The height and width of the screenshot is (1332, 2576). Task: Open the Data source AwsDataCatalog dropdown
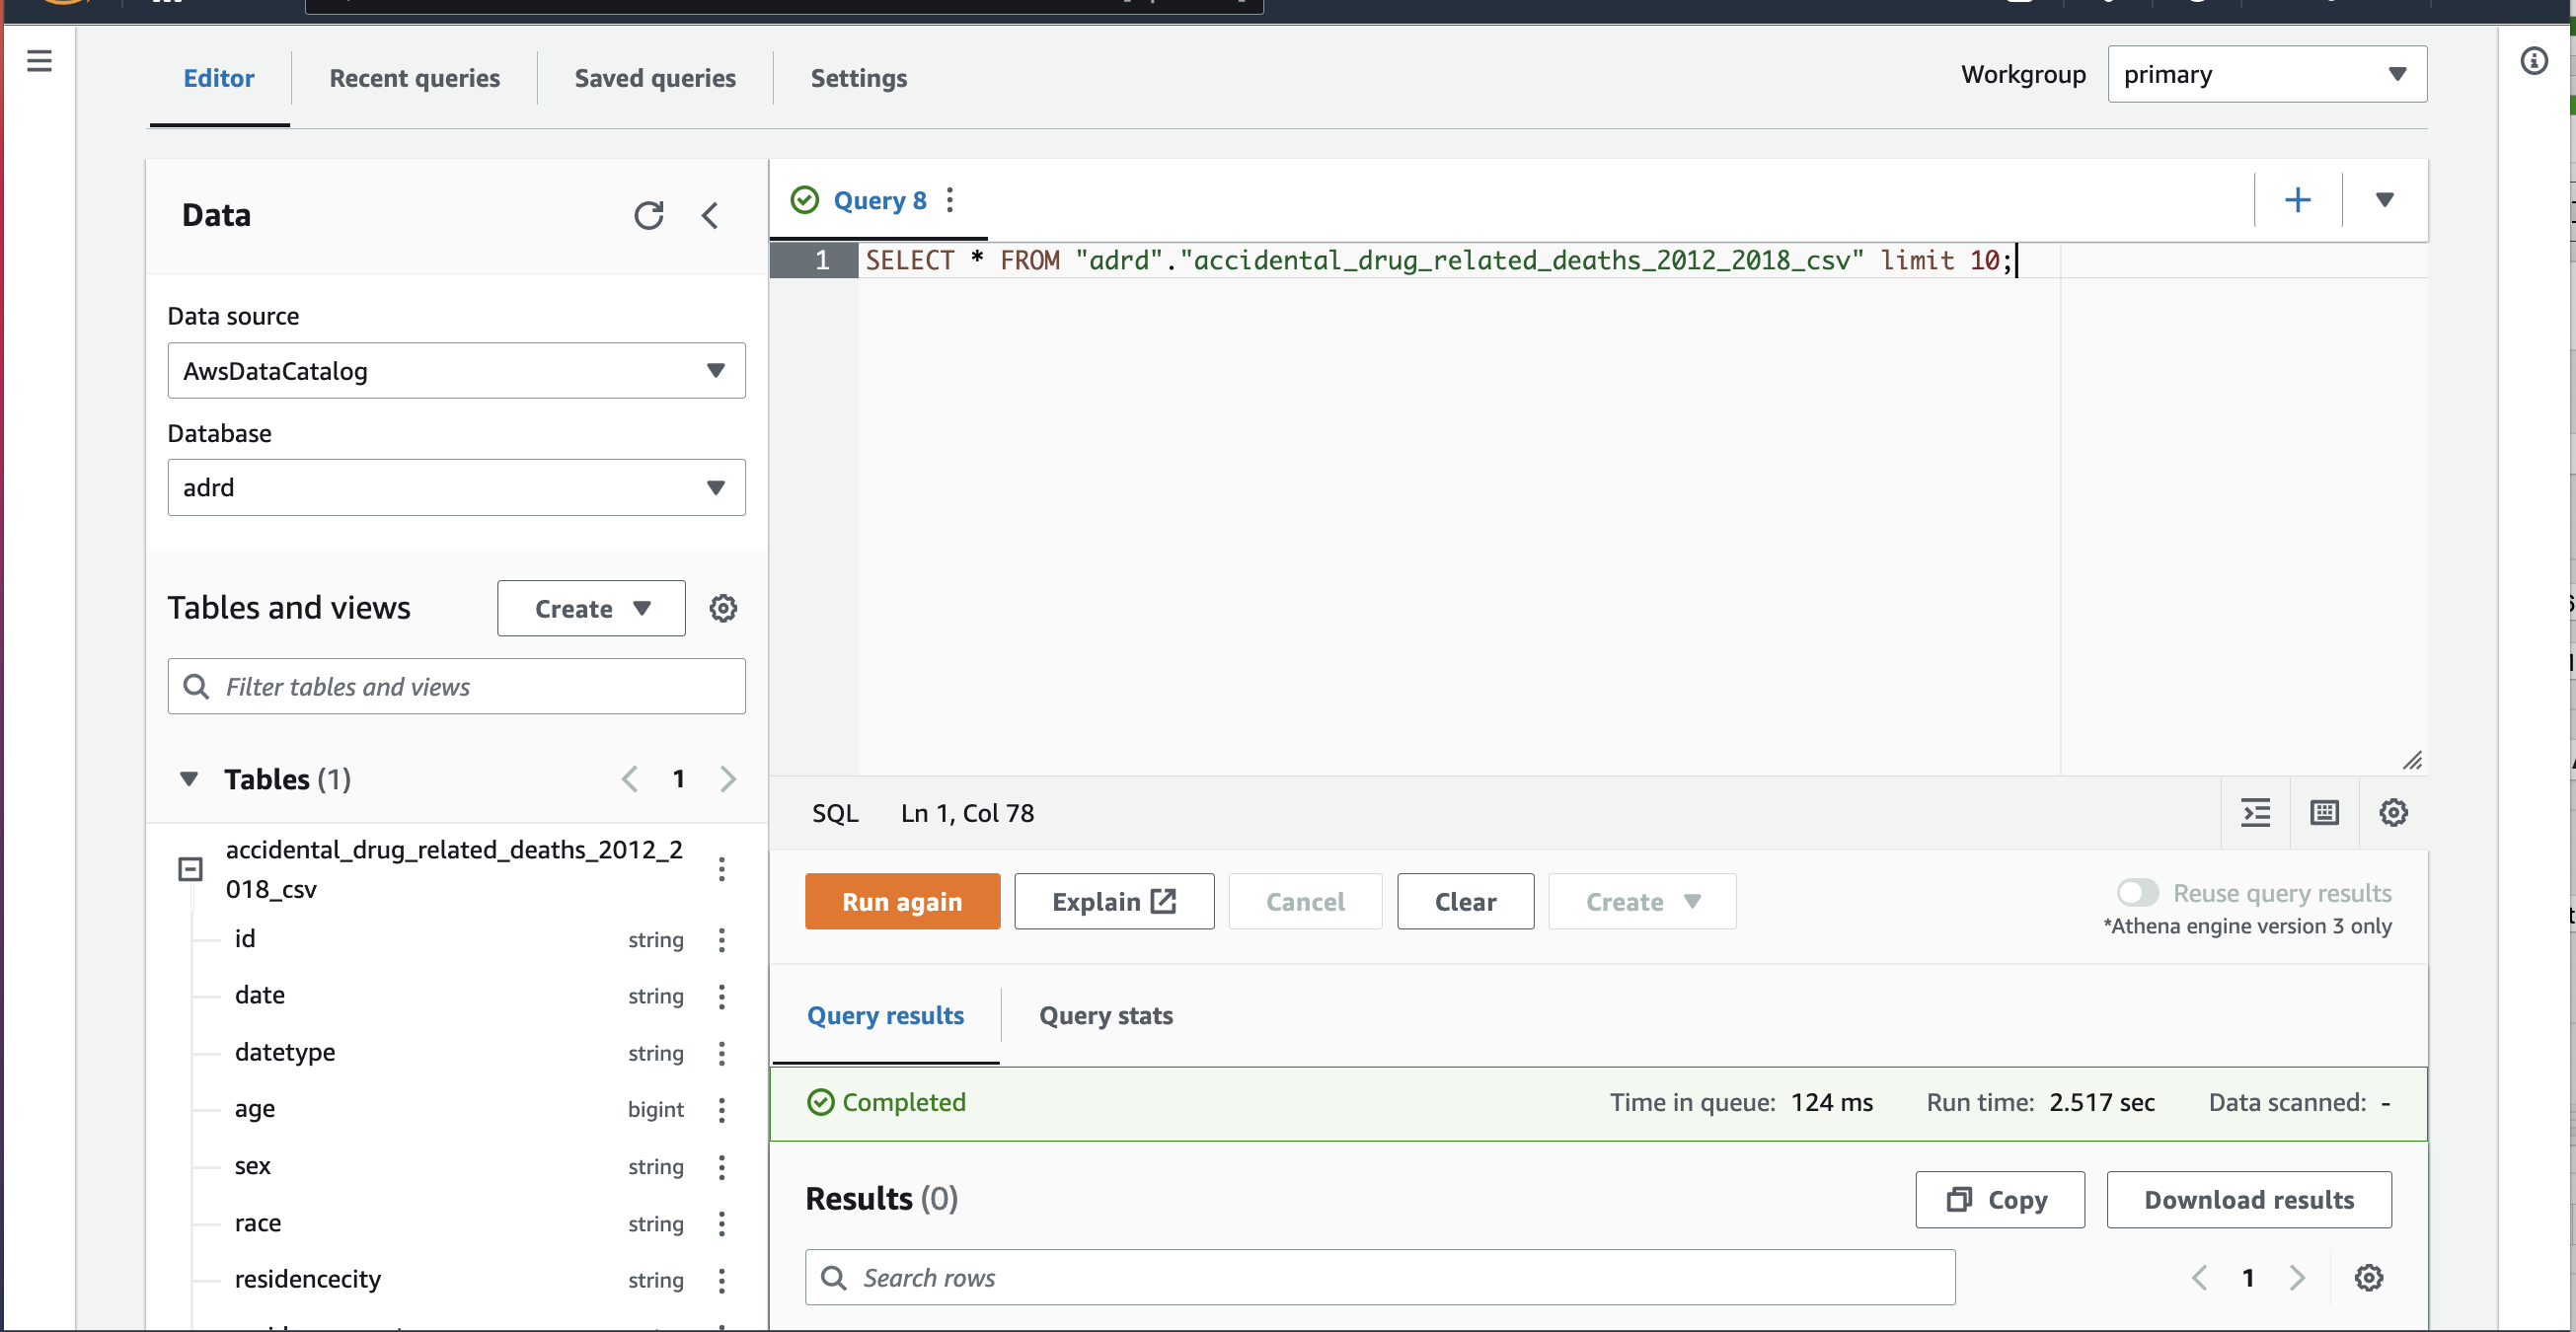(x=456, y=371)
